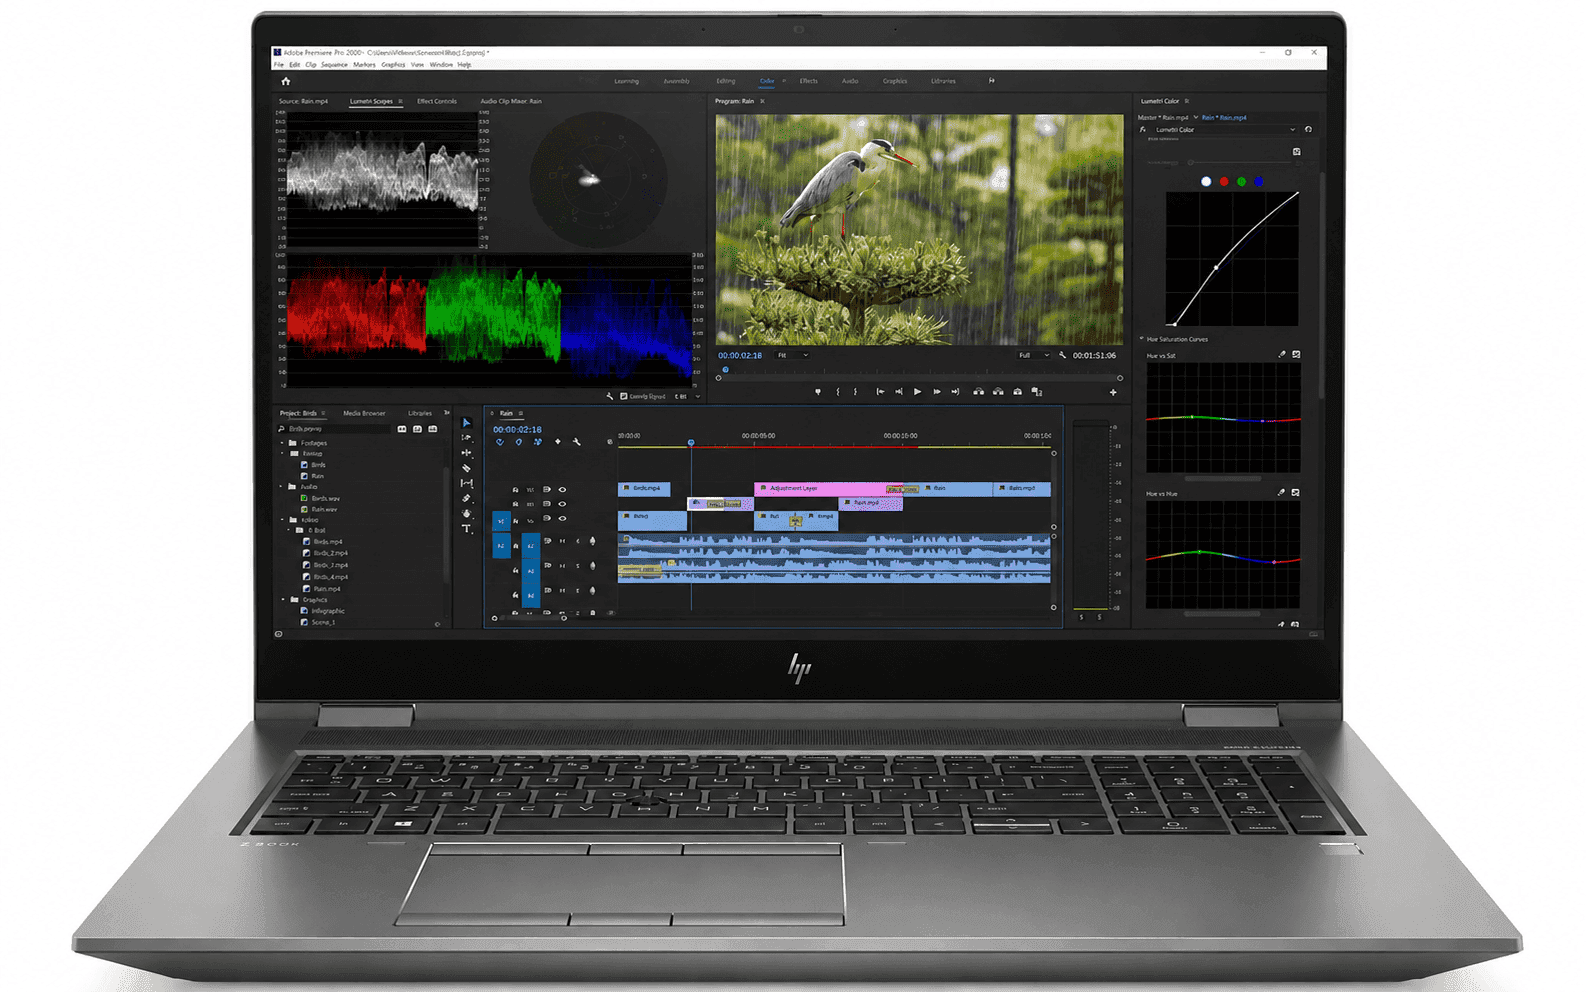This screenshot has width=1586, height=992.
Task: Toggle eye visibility on the V1 track
Action: click(562, 518)
